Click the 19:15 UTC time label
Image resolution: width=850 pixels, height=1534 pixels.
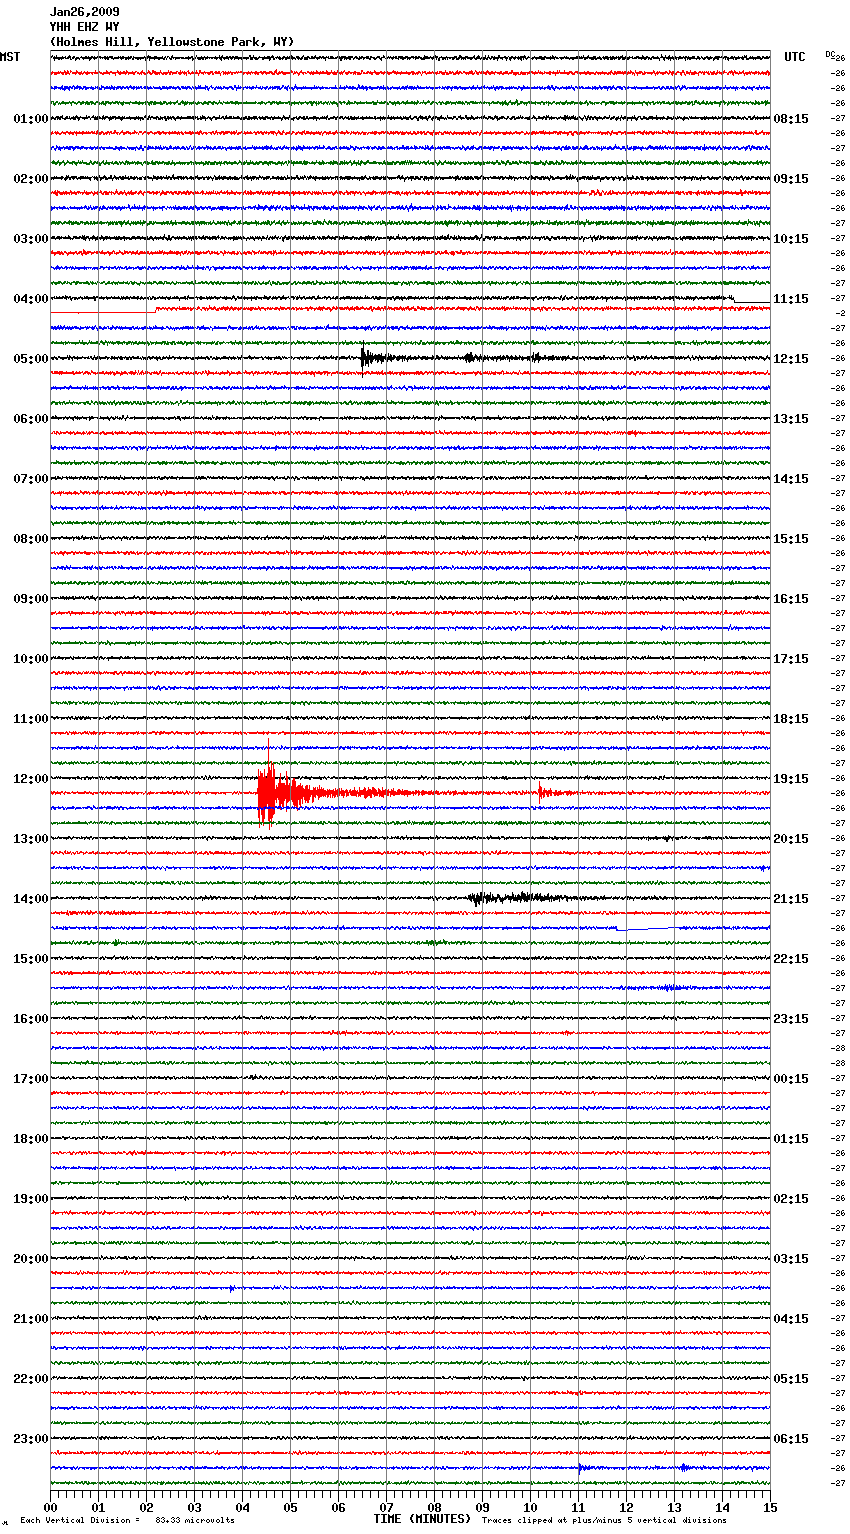tap(791, 779)
